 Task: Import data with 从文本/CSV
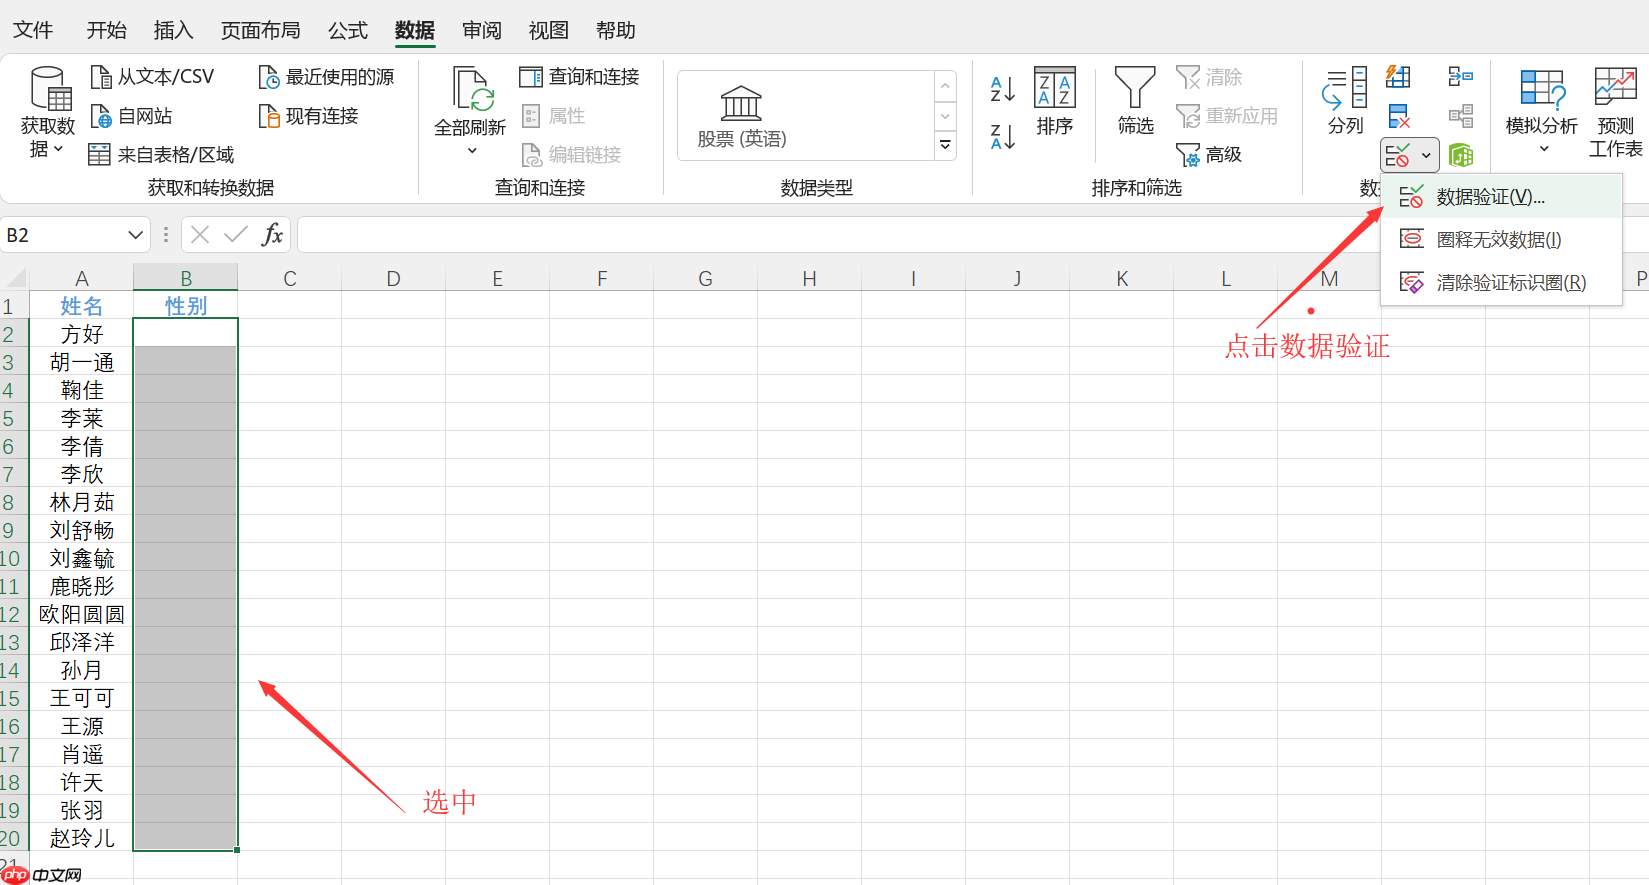coord(152,77)
